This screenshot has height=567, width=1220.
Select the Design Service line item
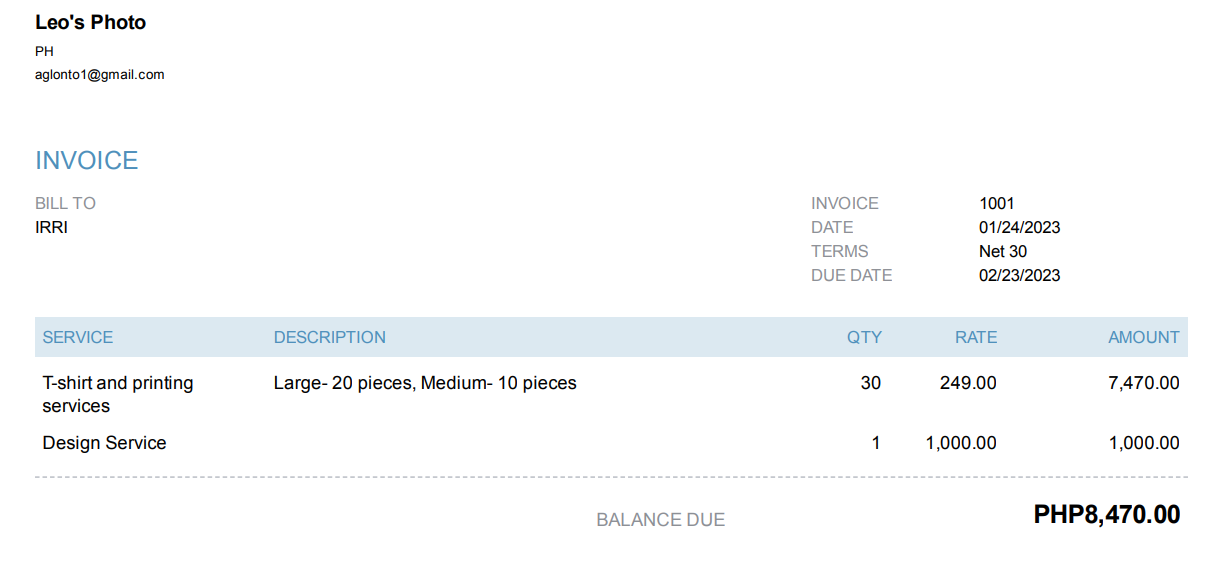coord(105,443)
